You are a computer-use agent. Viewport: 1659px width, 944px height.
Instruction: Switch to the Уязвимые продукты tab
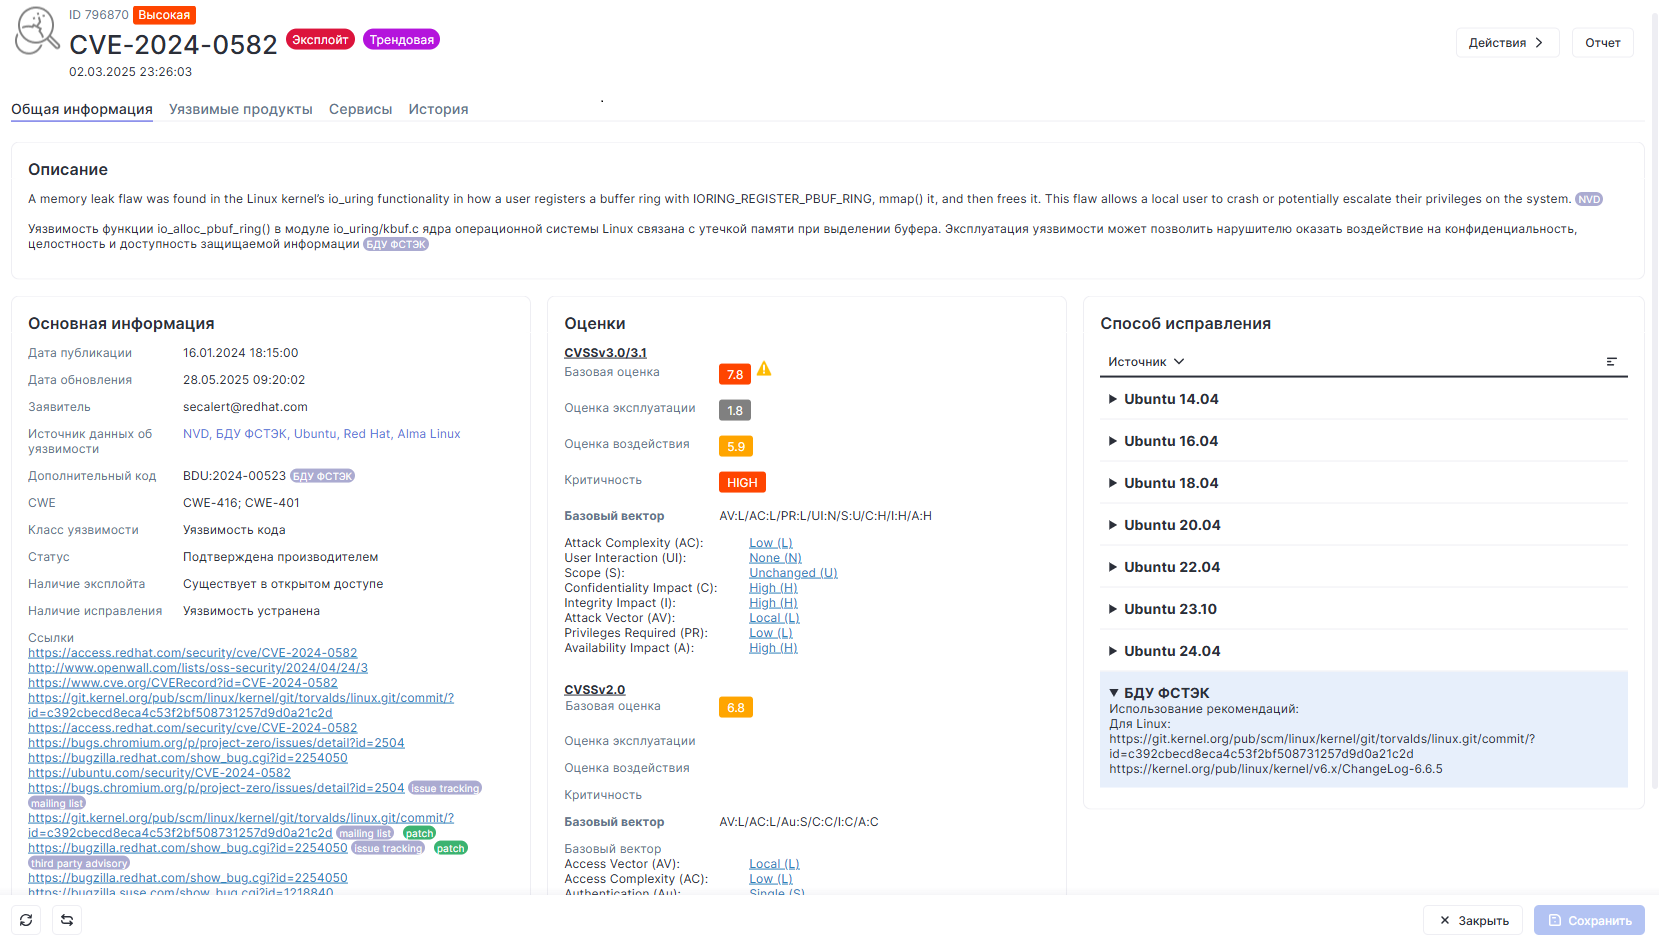point(241,109)
